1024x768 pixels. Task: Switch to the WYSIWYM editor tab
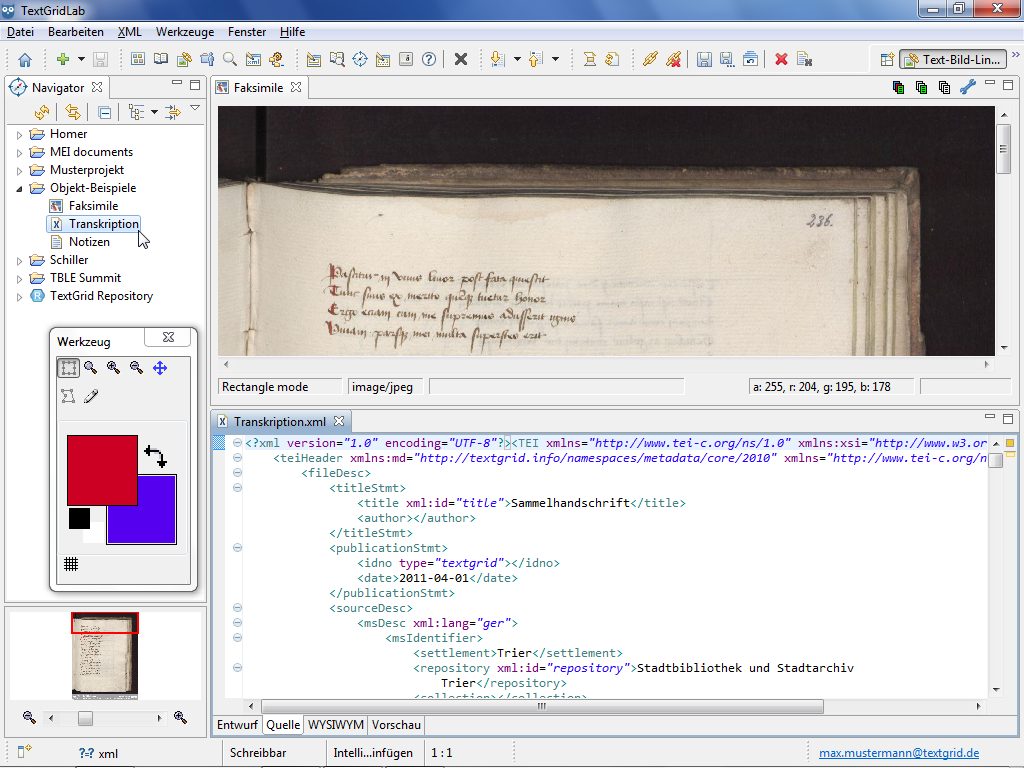point(335,725)
